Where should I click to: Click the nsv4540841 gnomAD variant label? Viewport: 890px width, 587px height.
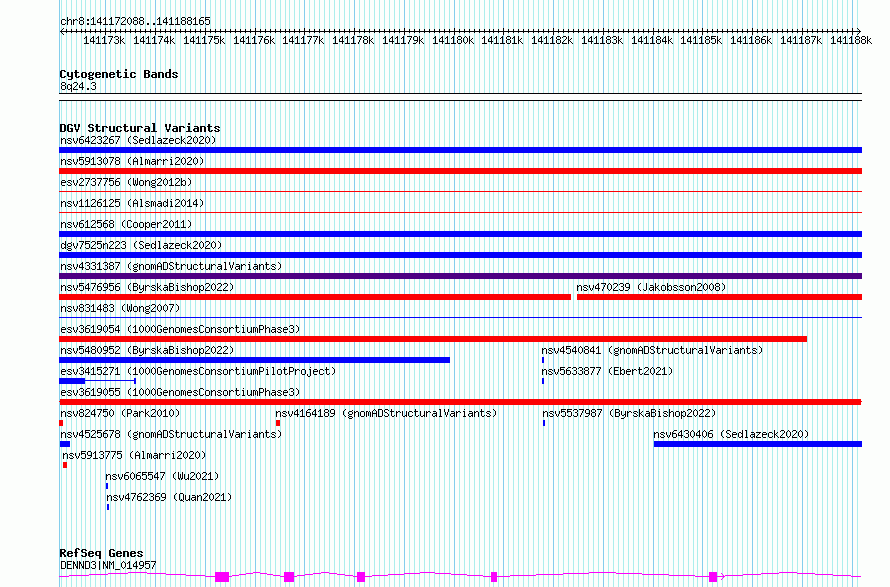click(652, 350)
